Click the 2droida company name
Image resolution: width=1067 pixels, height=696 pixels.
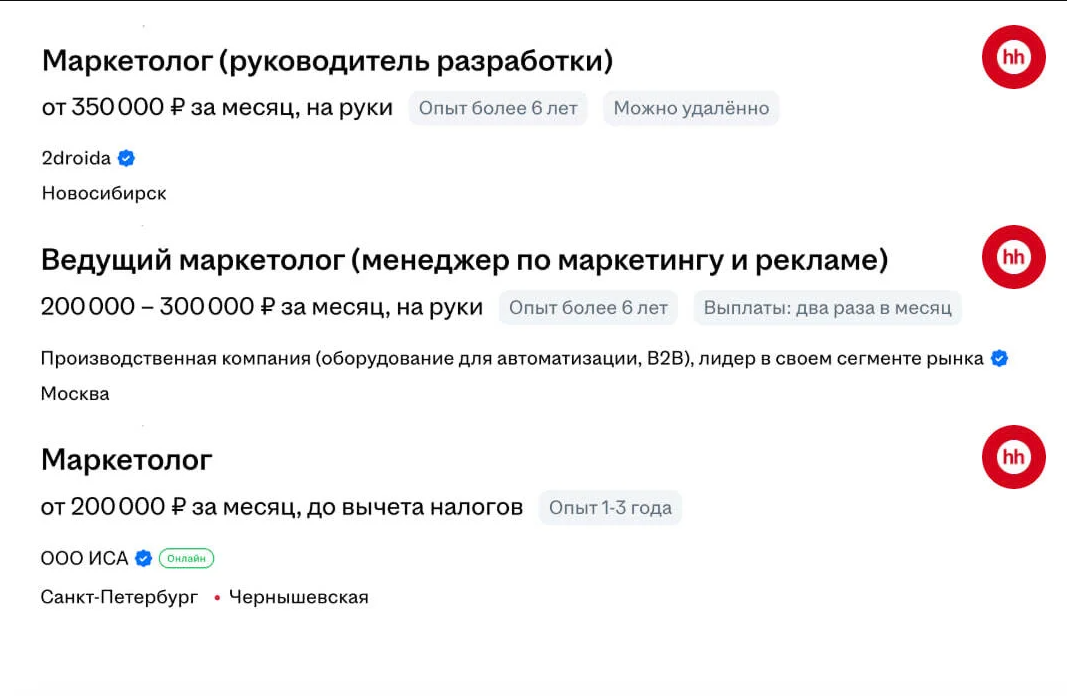(76, 158)
